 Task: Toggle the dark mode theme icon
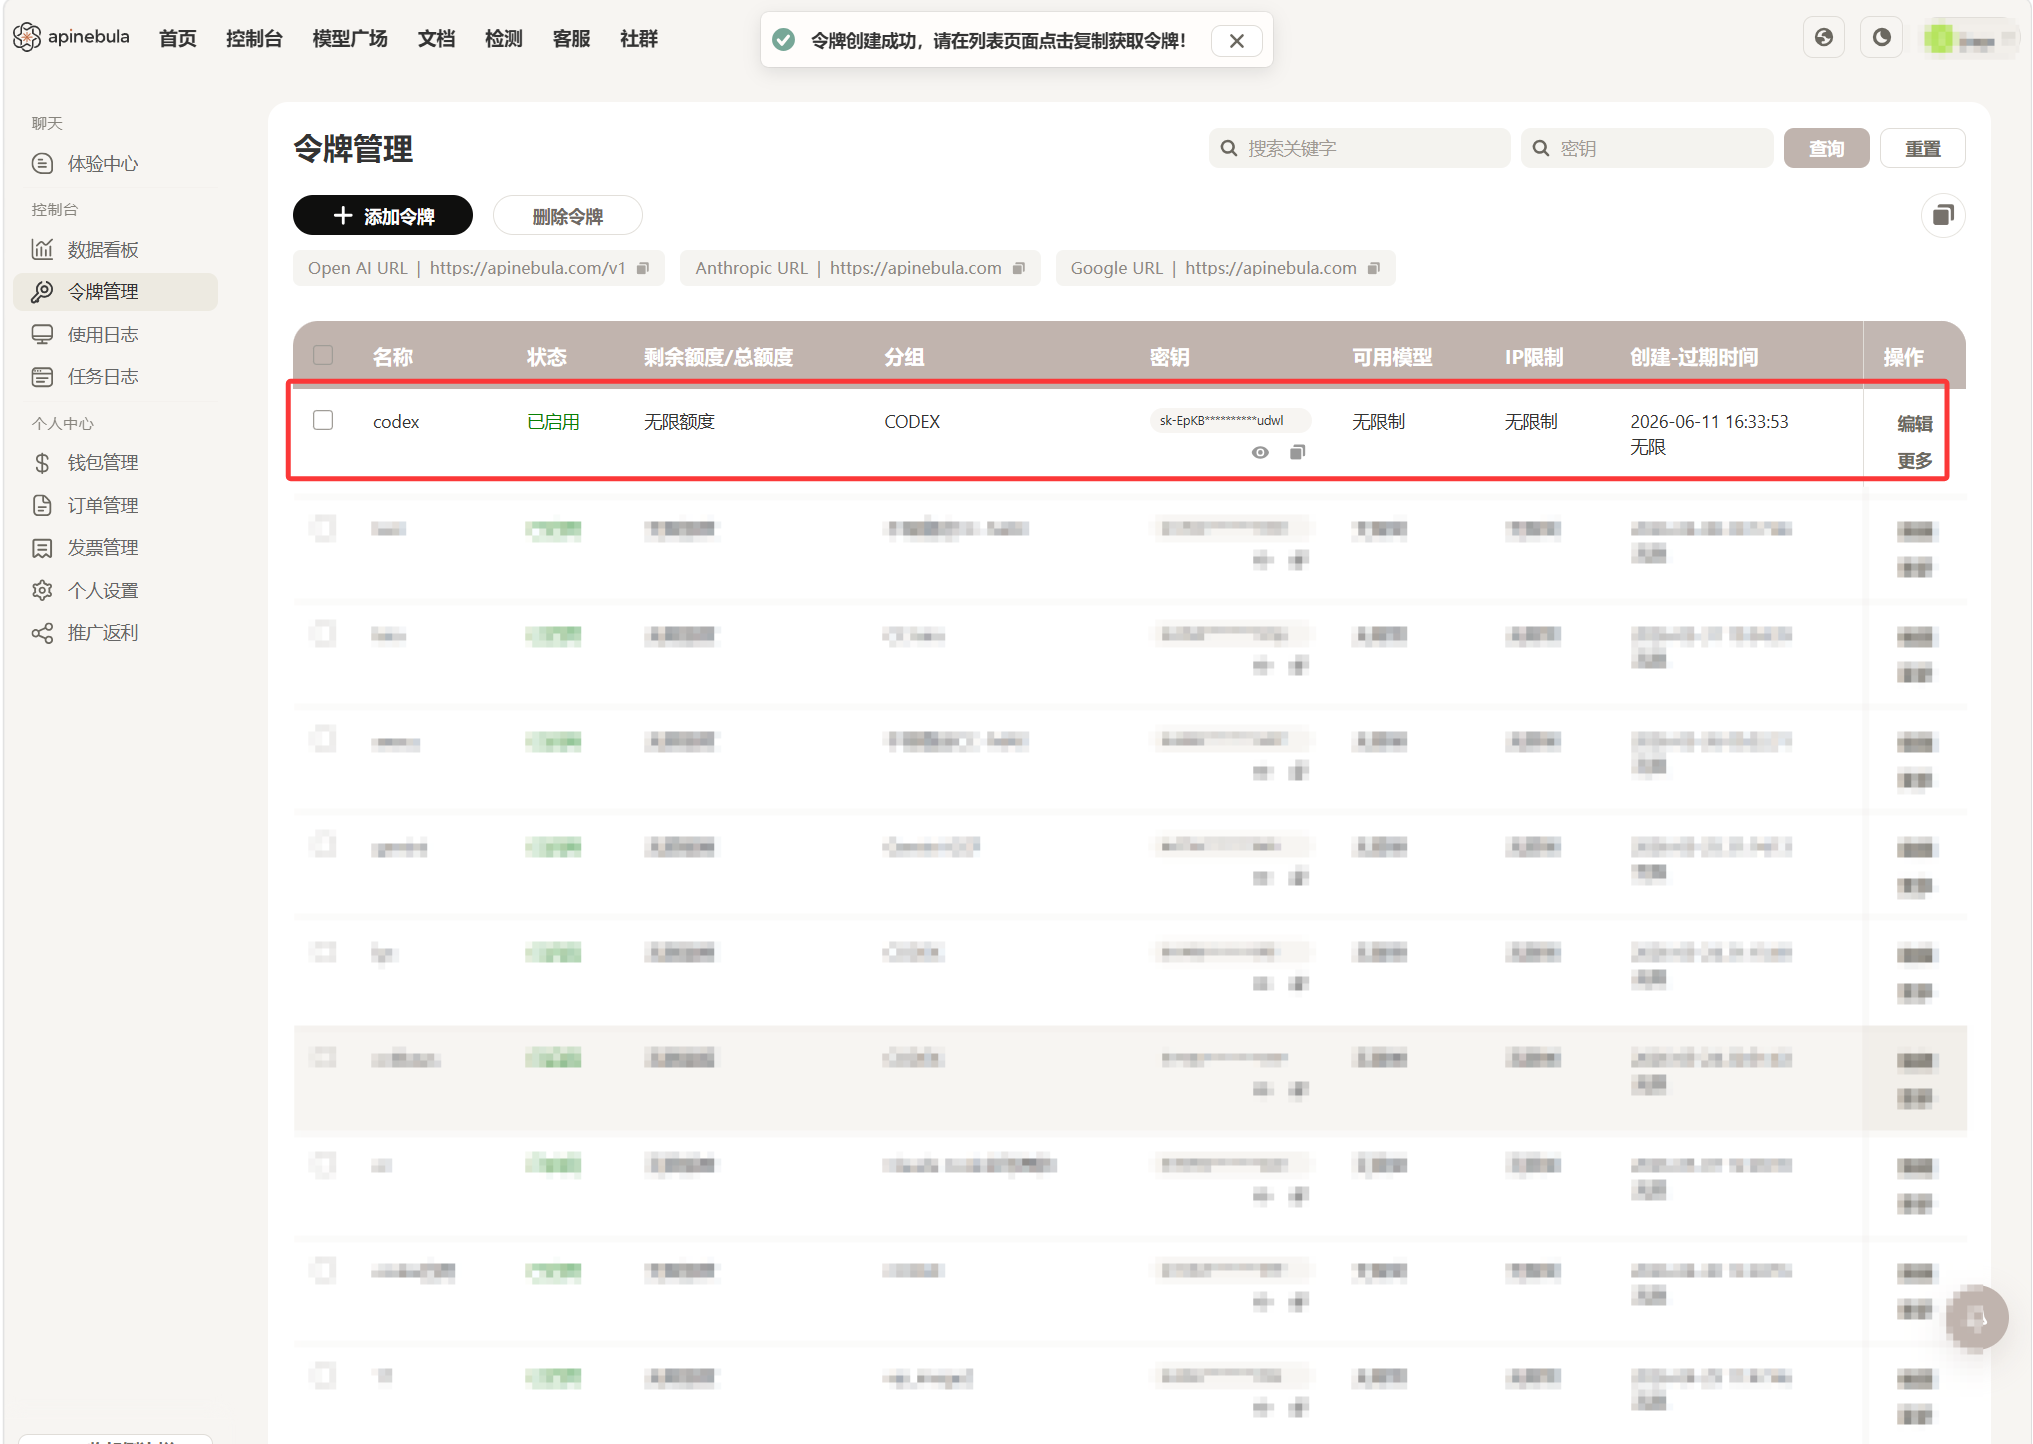[1882, 38]
